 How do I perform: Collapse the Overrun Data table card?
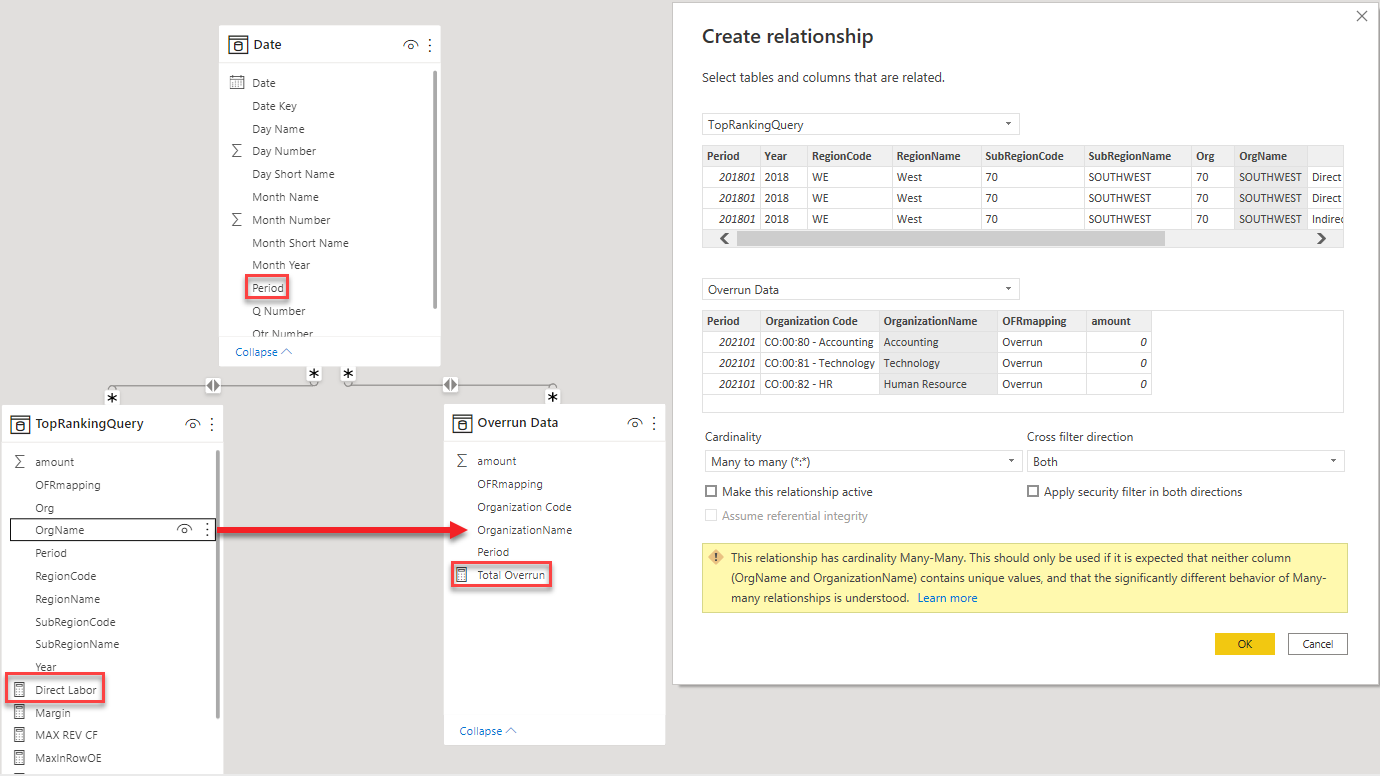click(488, 731)
